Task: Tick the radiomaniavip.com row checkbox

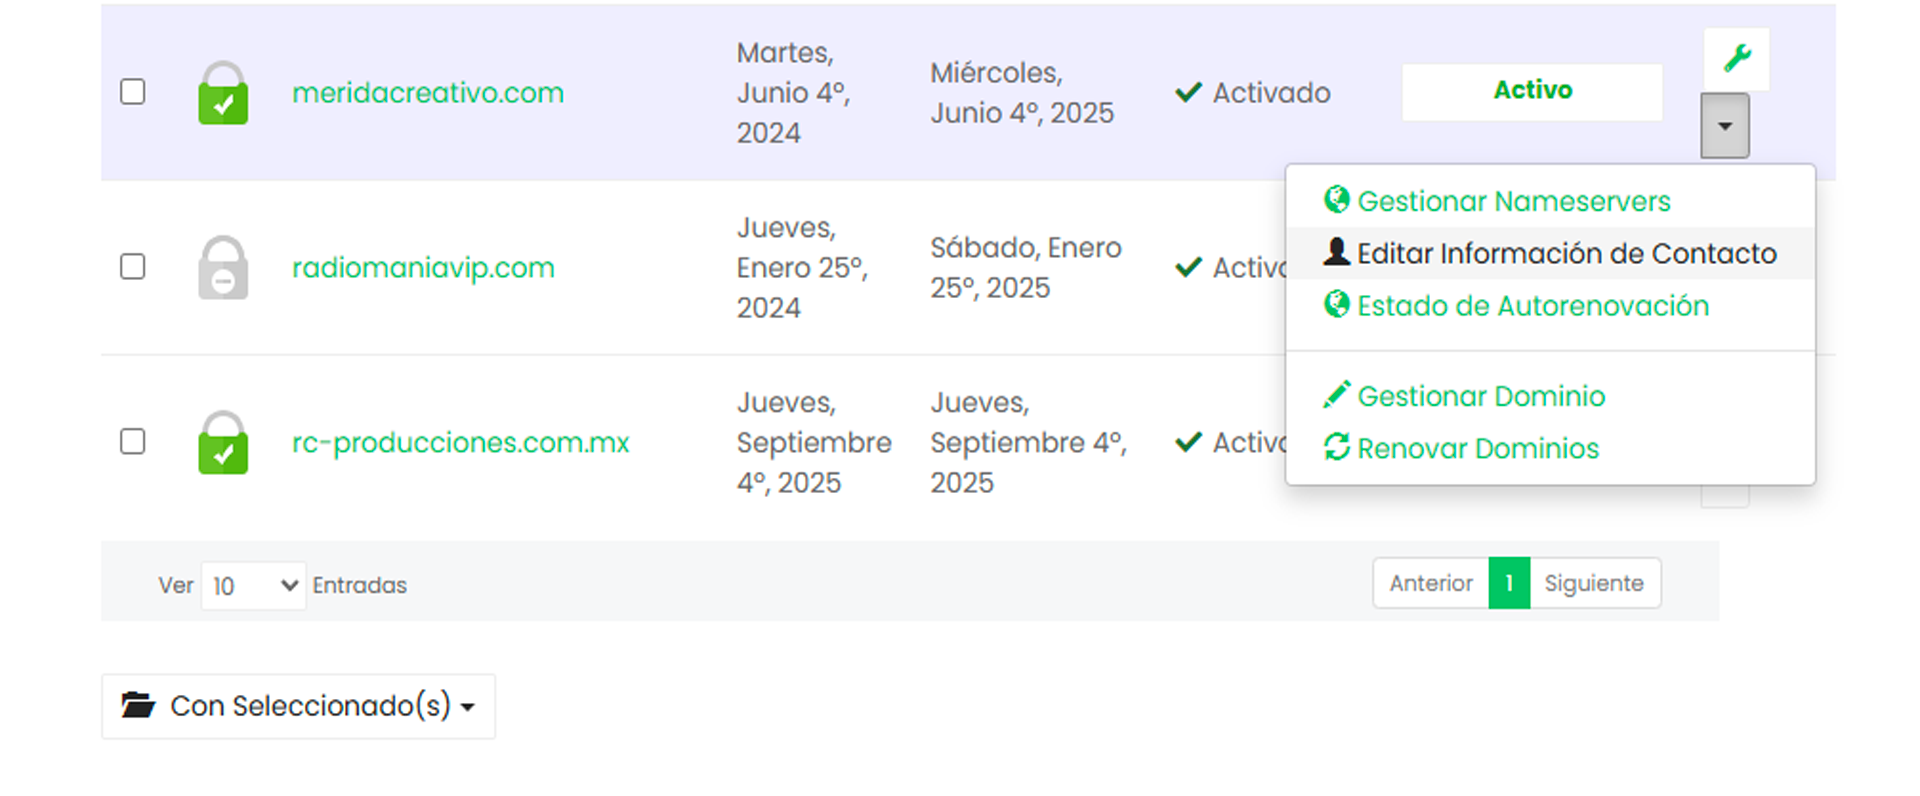Action: 133,267
